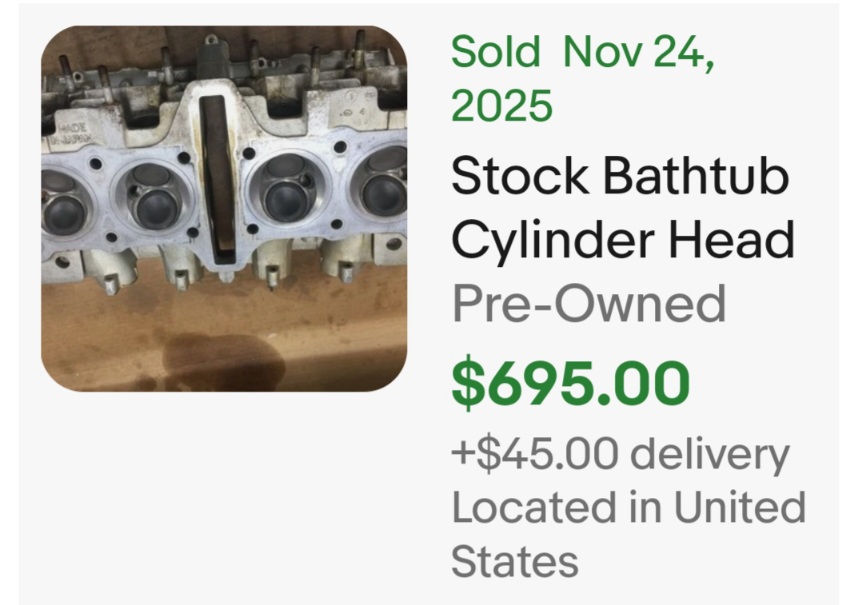Click the green word Sold
This screenshot has height=605, width=842.
[x=496, y=50]
